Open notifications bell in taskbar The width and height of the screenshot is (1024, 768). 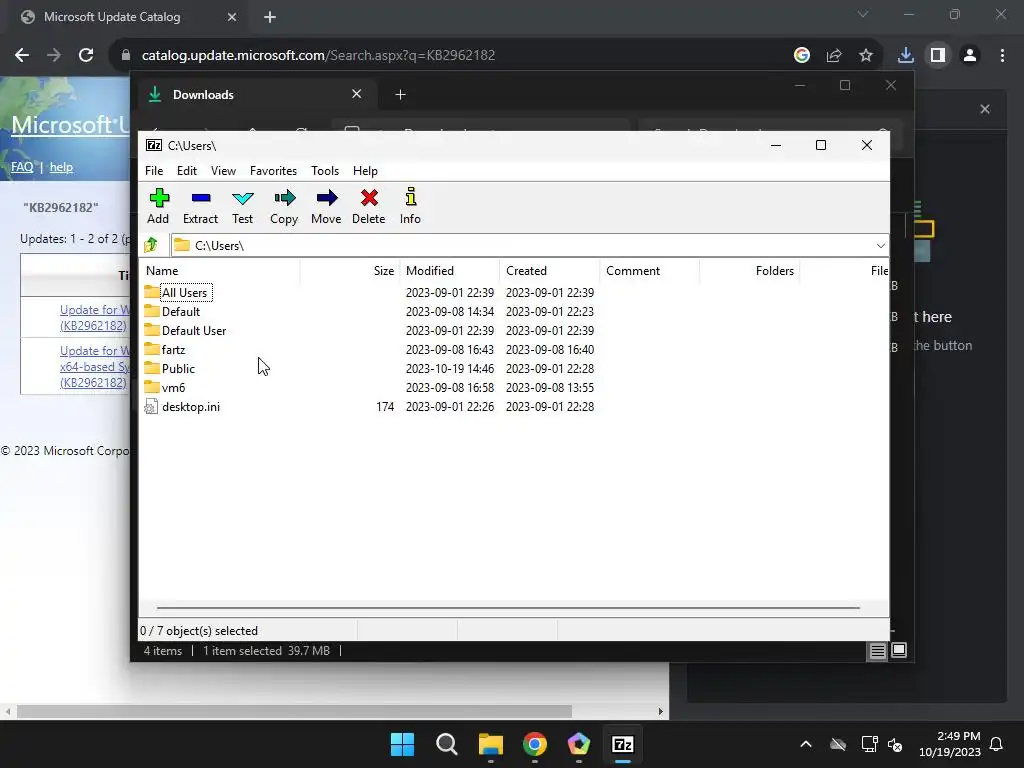[x=996, y=744]
